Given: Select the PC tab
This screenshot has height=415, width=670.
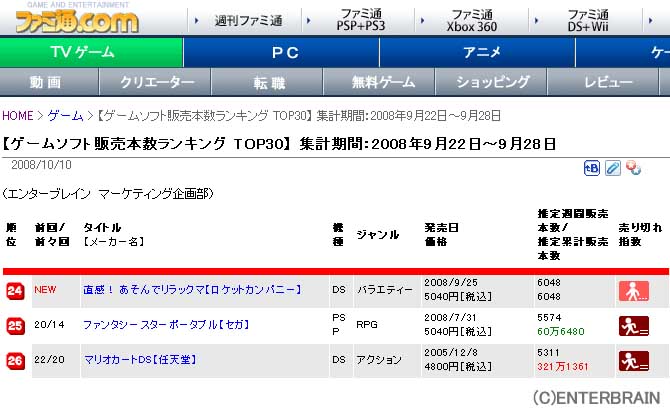Looking at the screenshot, I should tap(281, 52).
